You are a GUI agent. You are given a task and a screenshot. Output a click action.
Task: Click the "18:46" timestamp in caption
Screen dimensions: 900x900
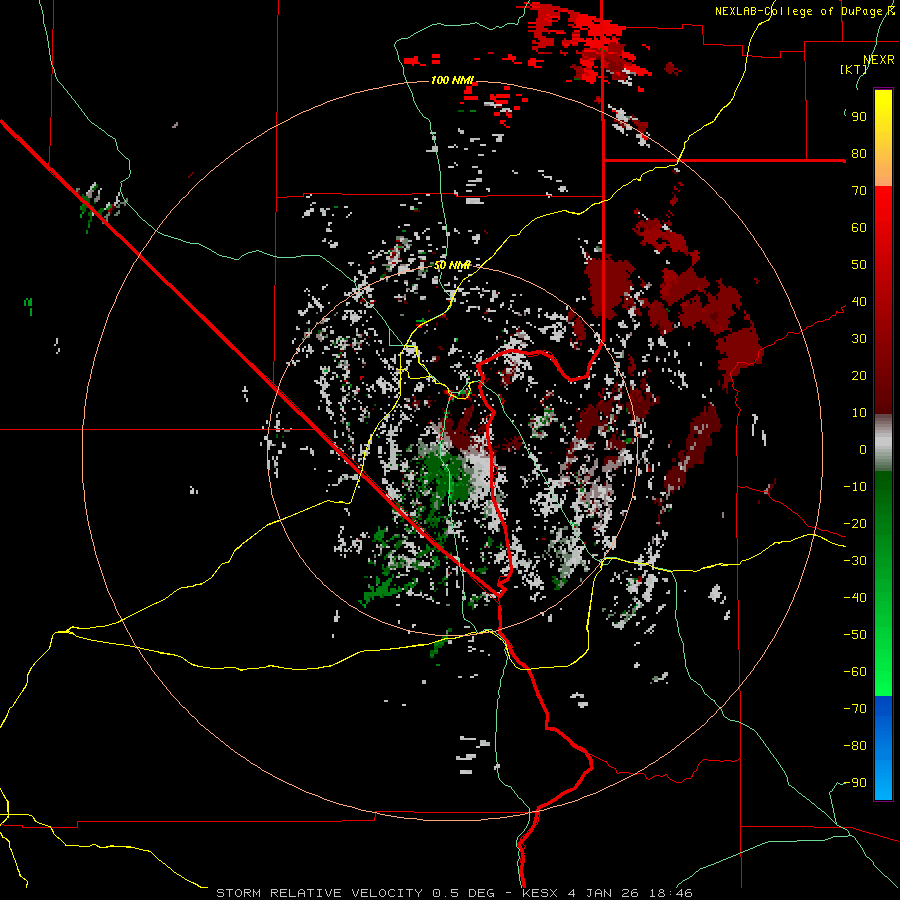pyautogui.click(x=671, y=893)
